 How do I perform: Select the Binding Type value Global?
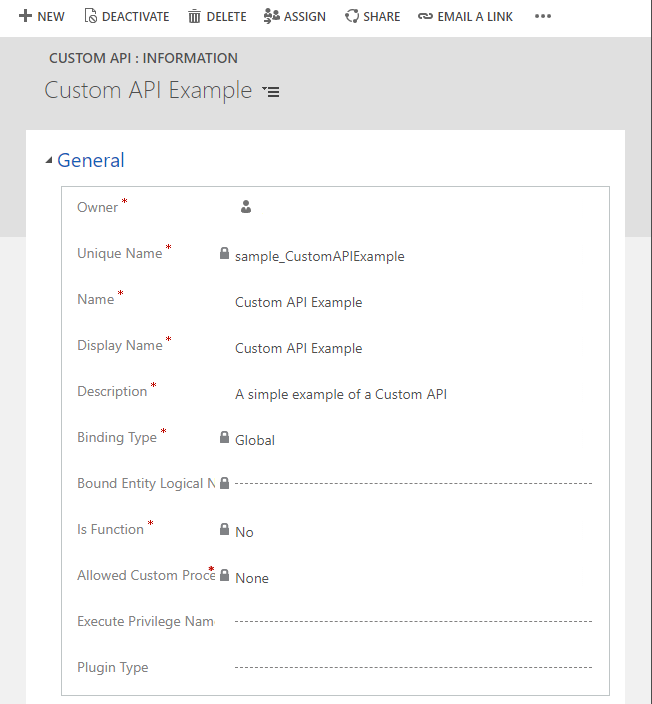pyautogui.click(x=255, y=440)
